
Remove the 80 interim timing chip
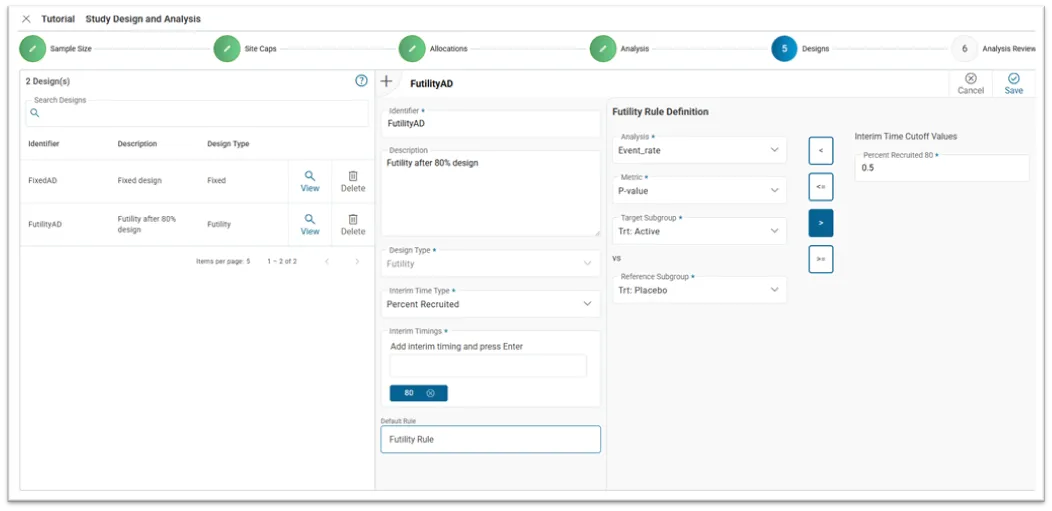click(430, 393)
